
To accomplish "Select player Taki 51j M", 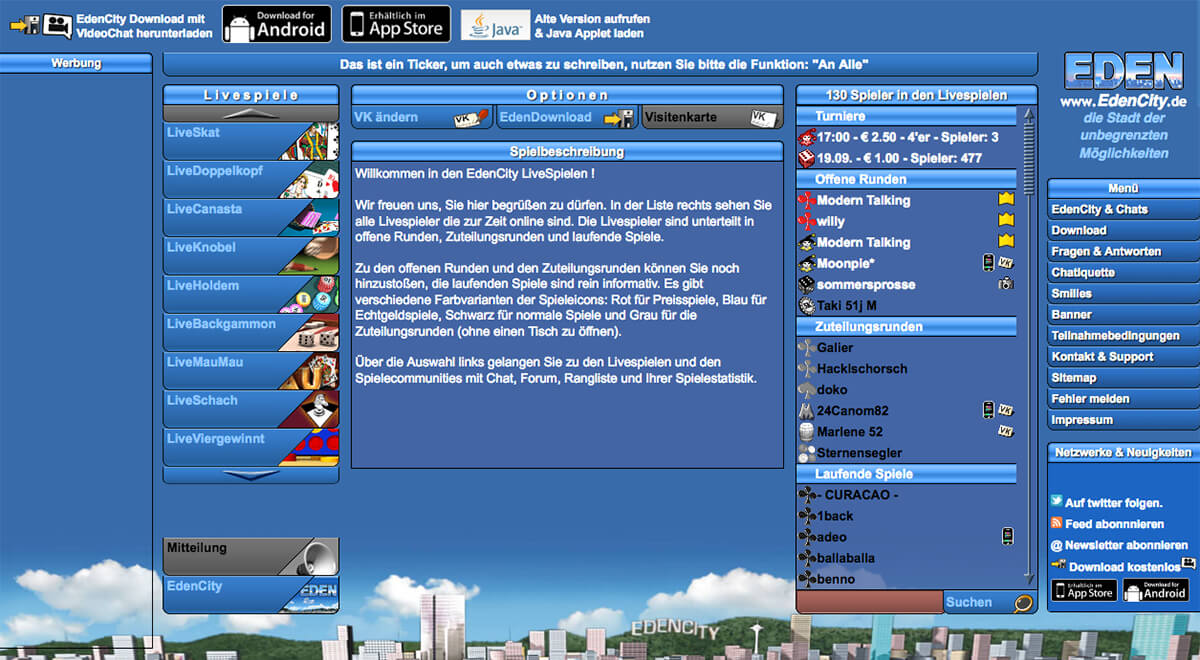I will (907, 306).
